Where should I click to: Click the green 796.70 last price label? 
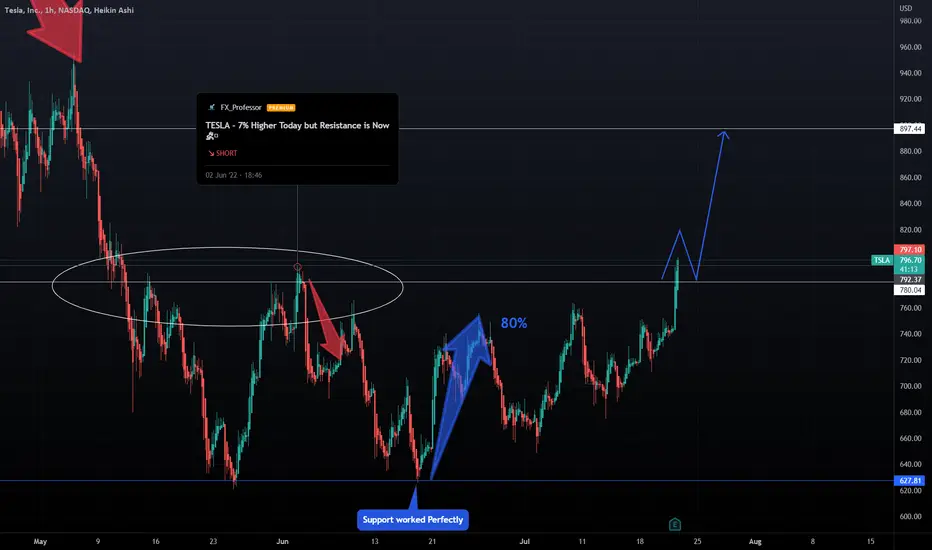click(909, 260)
